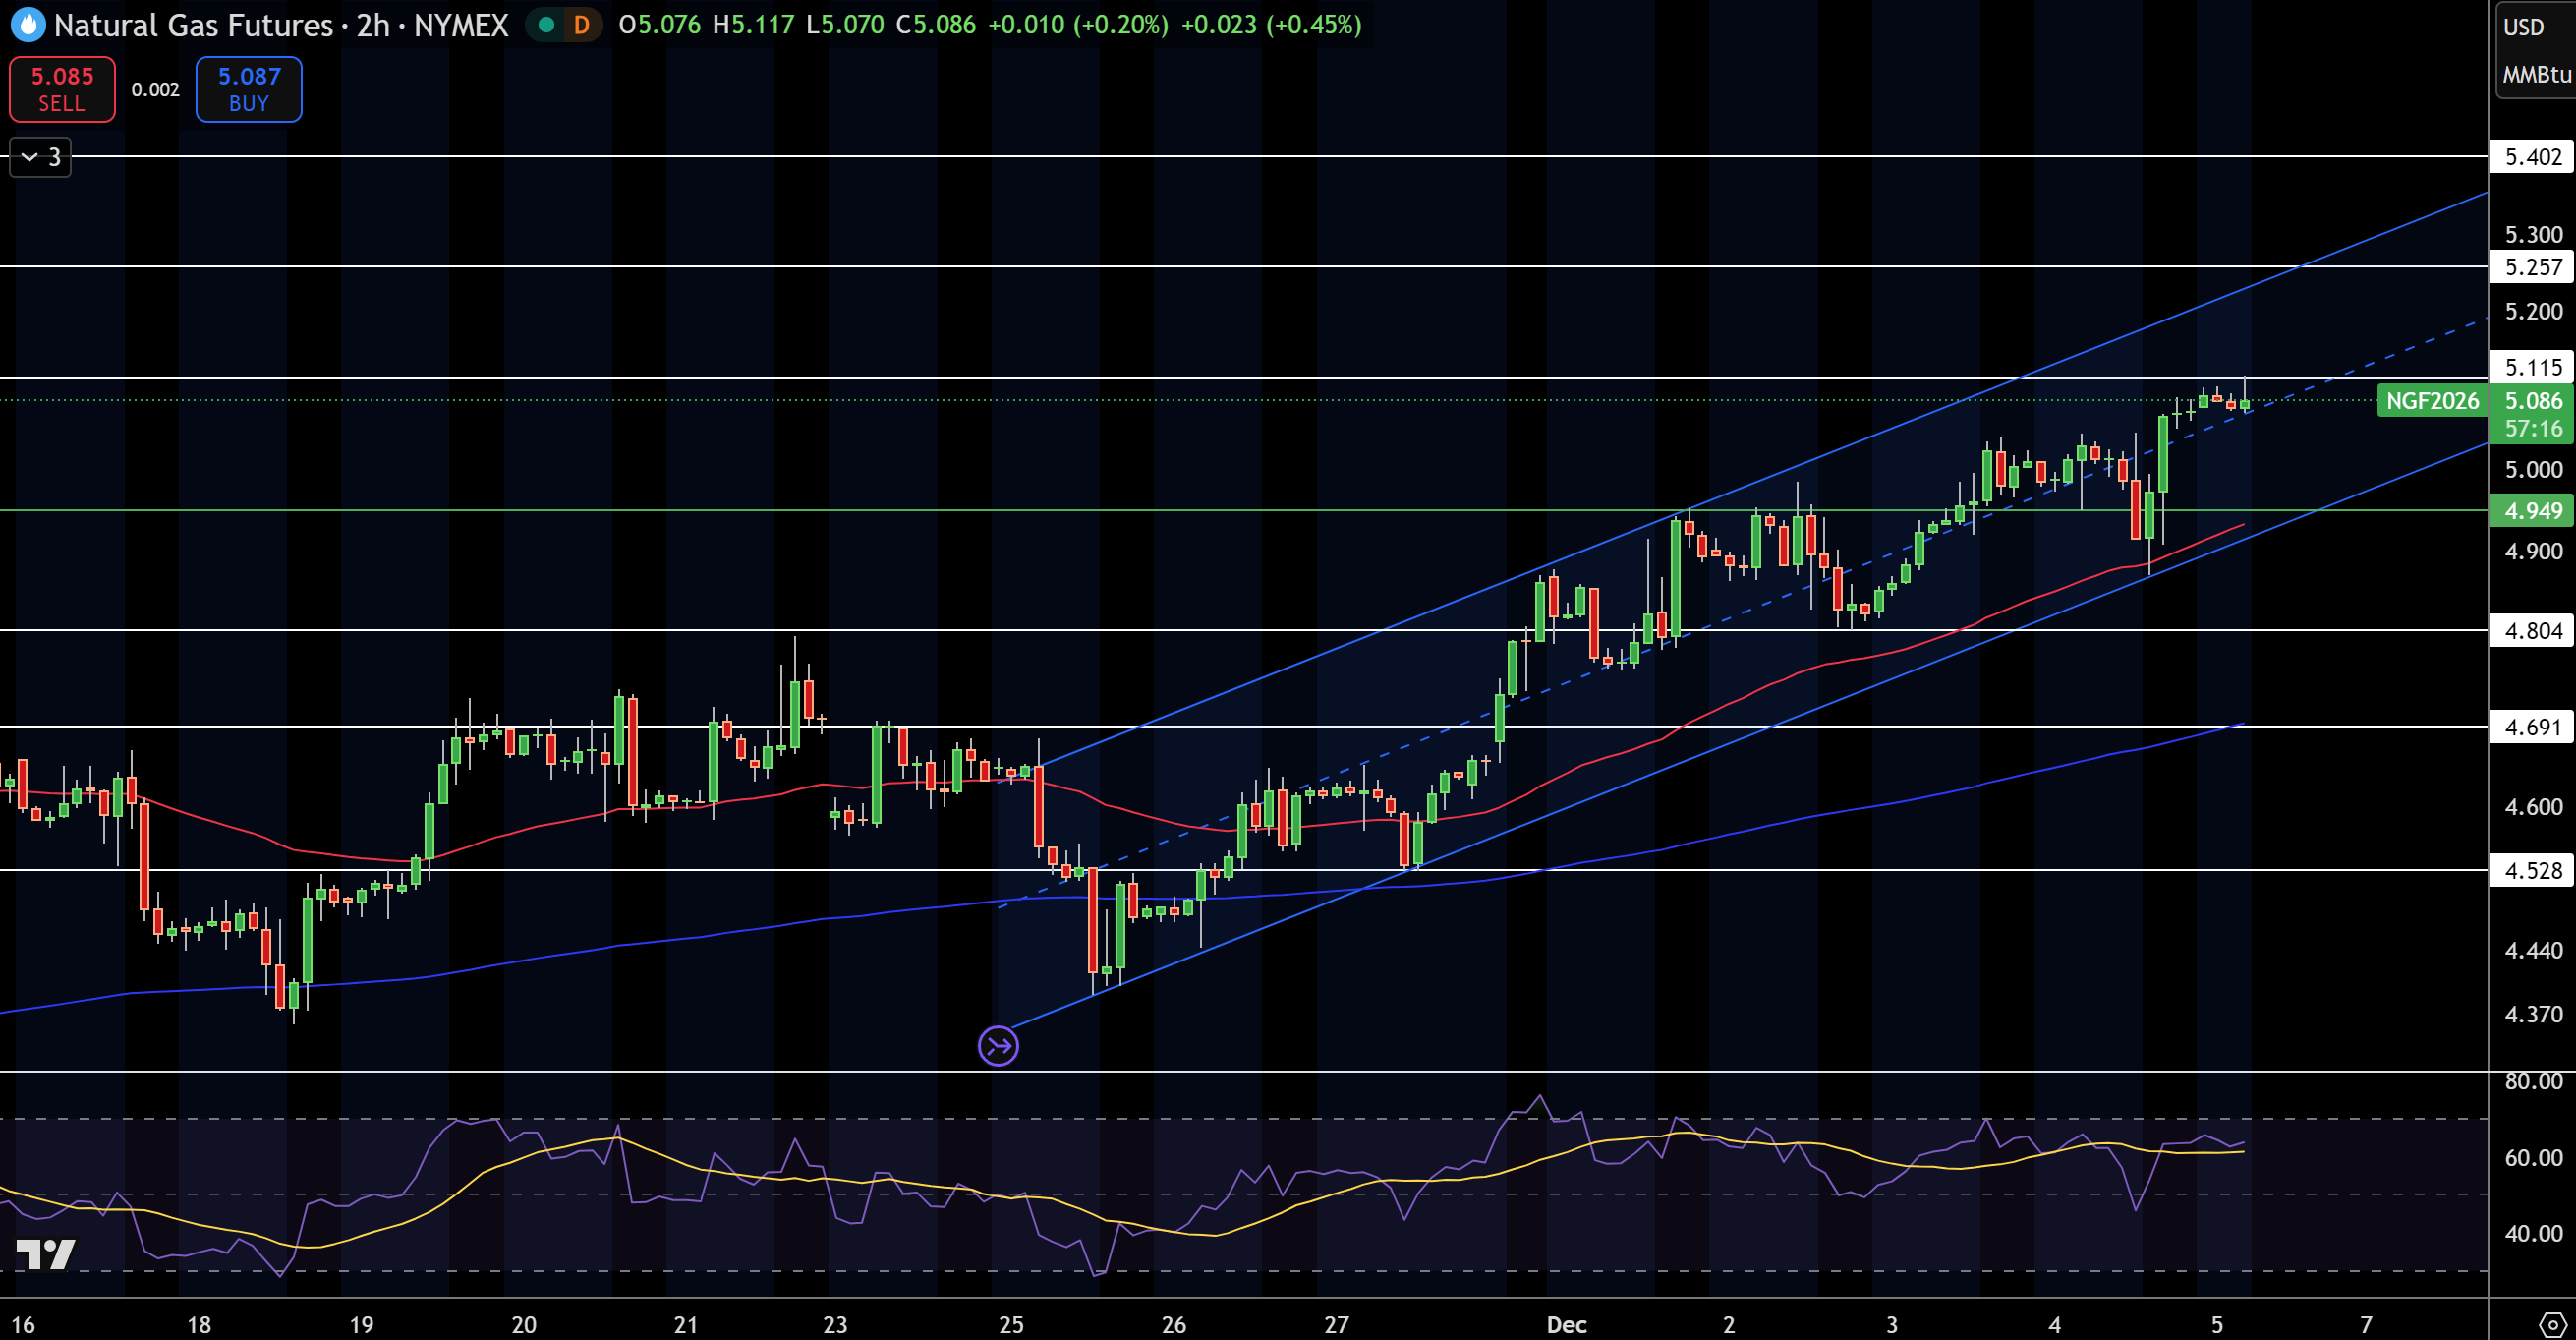Click the orange delayed data D badge
The width and height of the screenshot is (2576, 1340).
[x=581, y=25]
